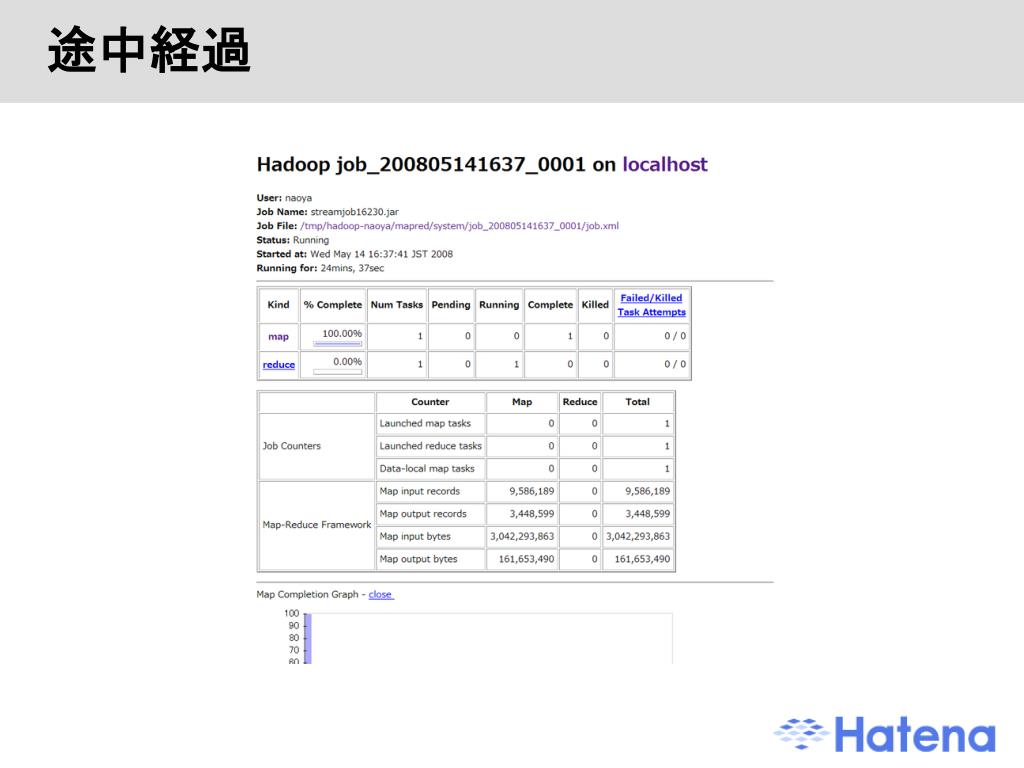1024x768 pixels.
Task: Click the running time 24mins, 37sec
Action: tap(352, 268)
